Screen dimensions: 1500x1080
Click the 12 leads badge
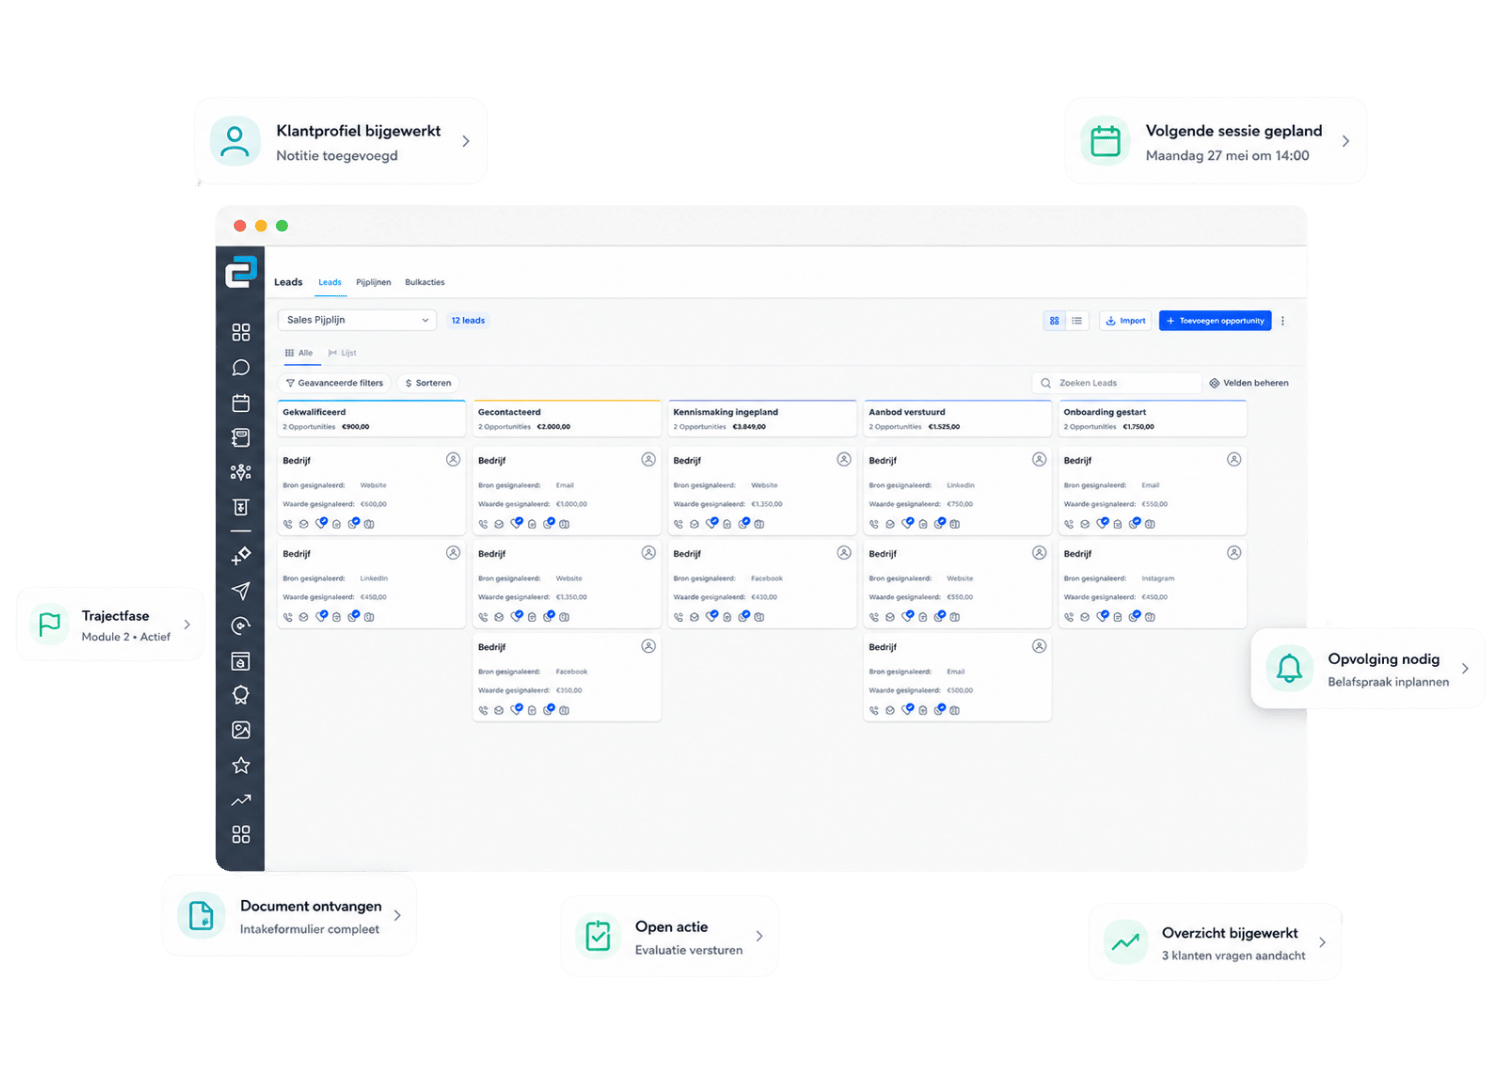click(468, 321)
